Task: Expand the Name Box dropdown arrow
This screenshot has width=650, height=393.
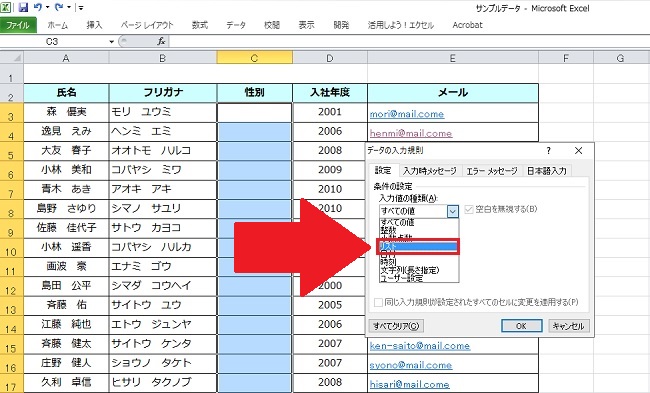Action: coord(111,41)
